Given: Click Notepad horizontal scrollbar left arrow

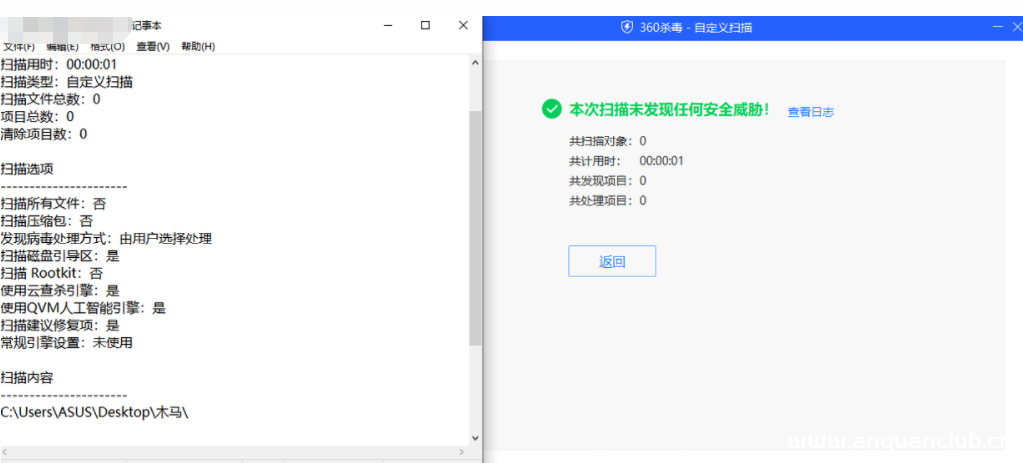Looking at the screenshot, I should [x=6, y=452].
